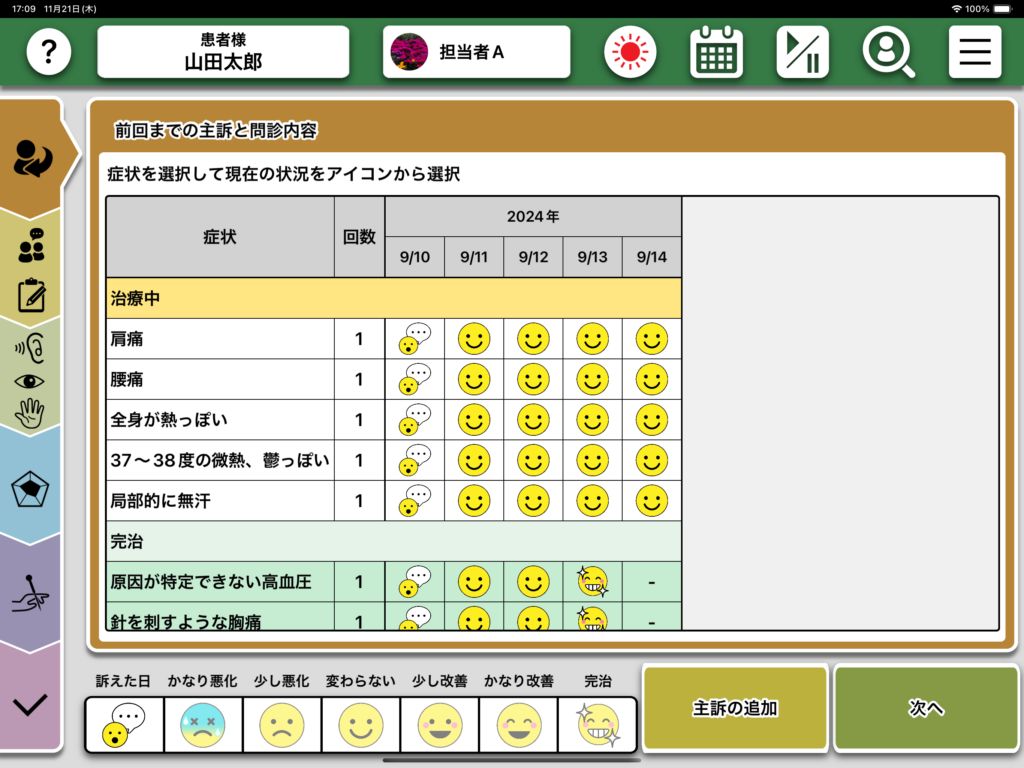Click the red sun icon
Screen dimensions: 1024x768
pyautogui.click(x=630, y=52)
